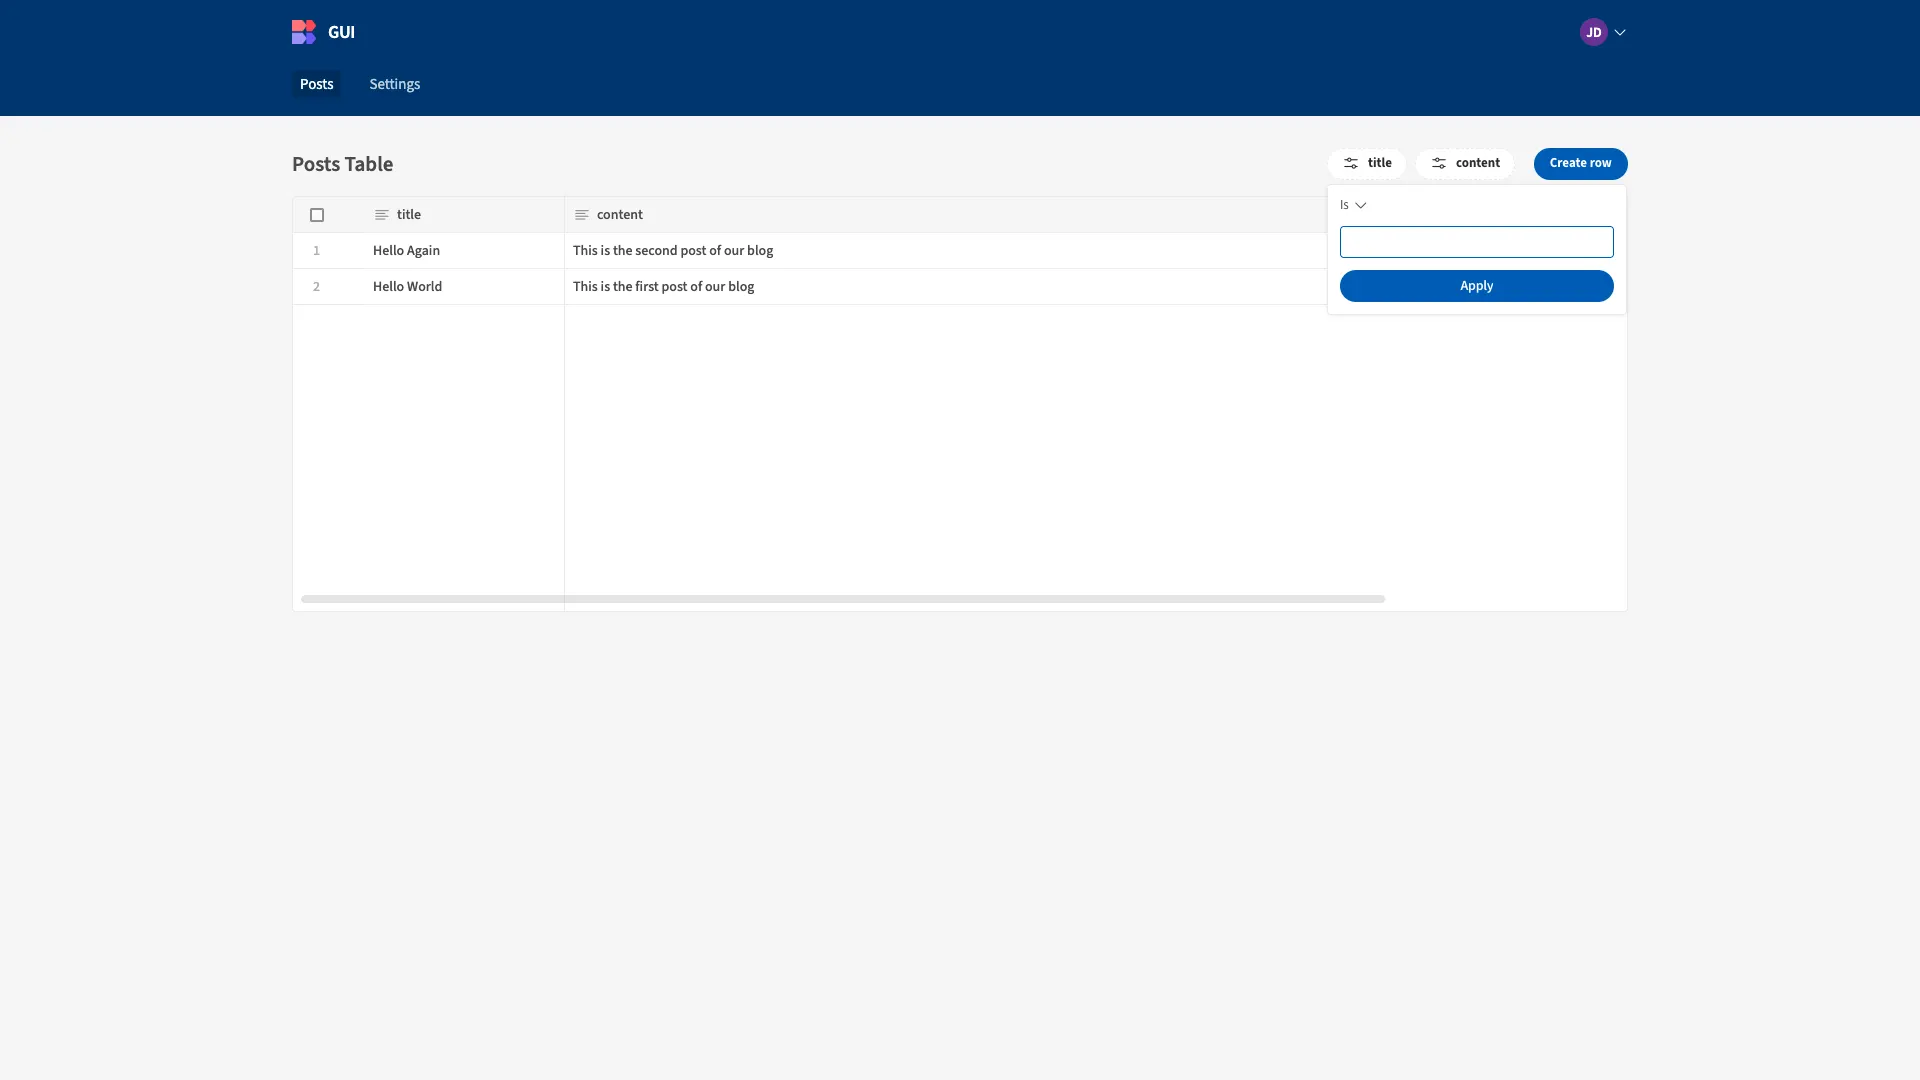The image size is (1920, 1080).
Task: Open the 'Is' filter operator dropdown
Action: tap(1353, 205)
